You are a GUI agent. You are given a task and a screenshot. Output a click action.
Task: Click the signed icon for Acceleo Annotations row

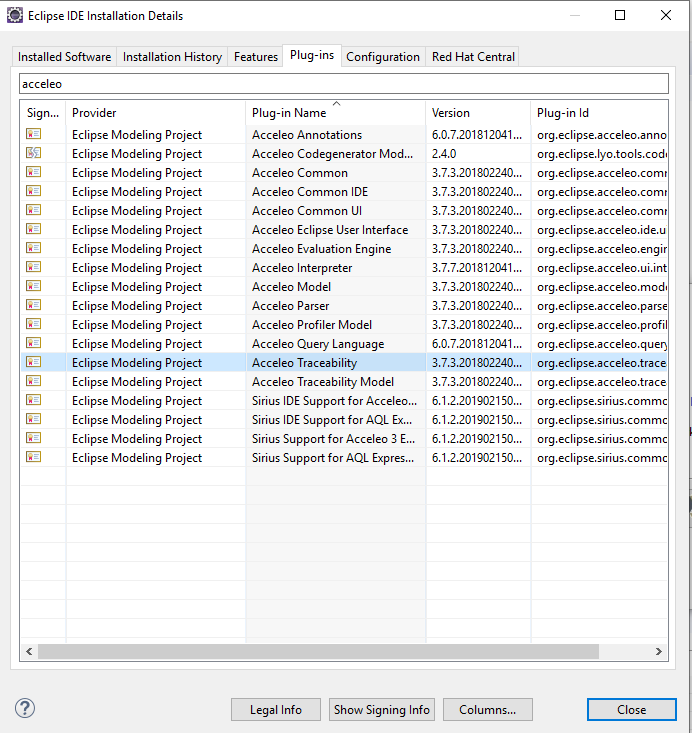tap(33, 135)
